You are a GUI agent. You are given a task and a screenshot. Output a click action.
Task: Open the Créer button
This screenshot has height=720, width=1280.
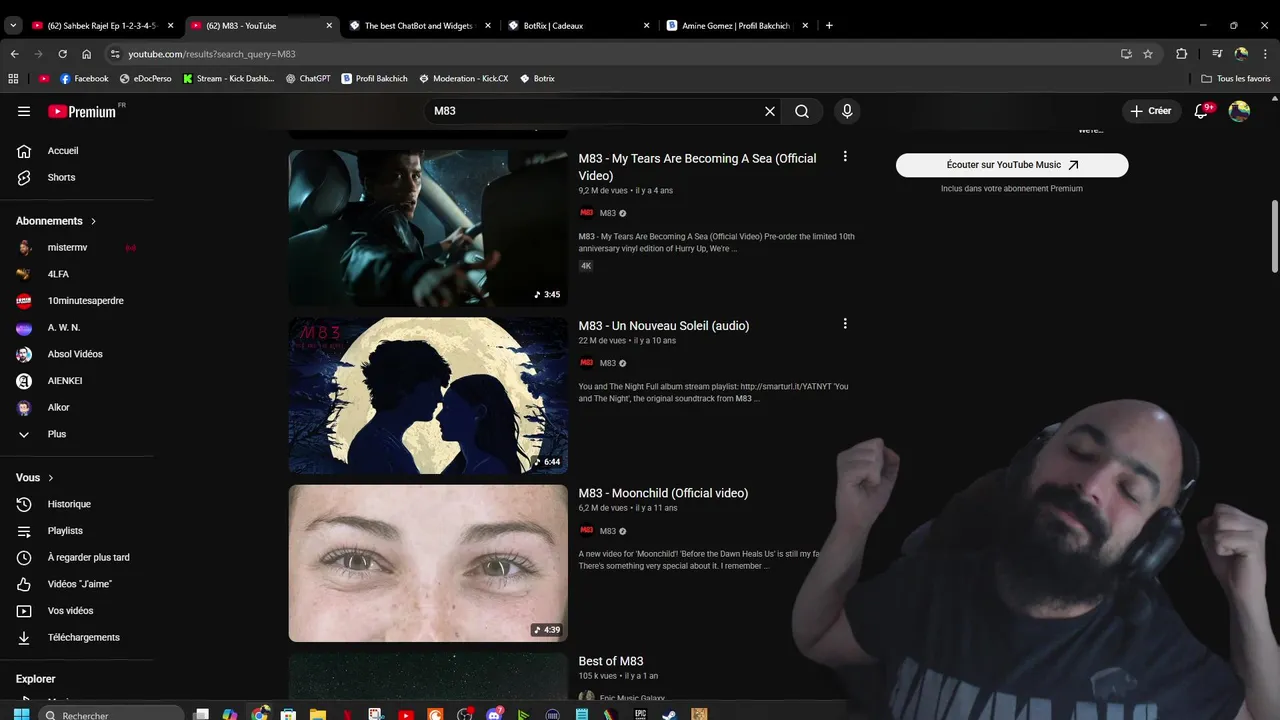point(1151,111)
